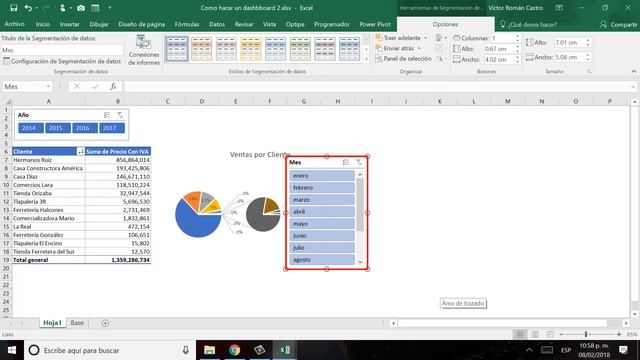Open Configuración de Segmentación de datos
This screenshot has width=640, height=360.
click(62, 61)
